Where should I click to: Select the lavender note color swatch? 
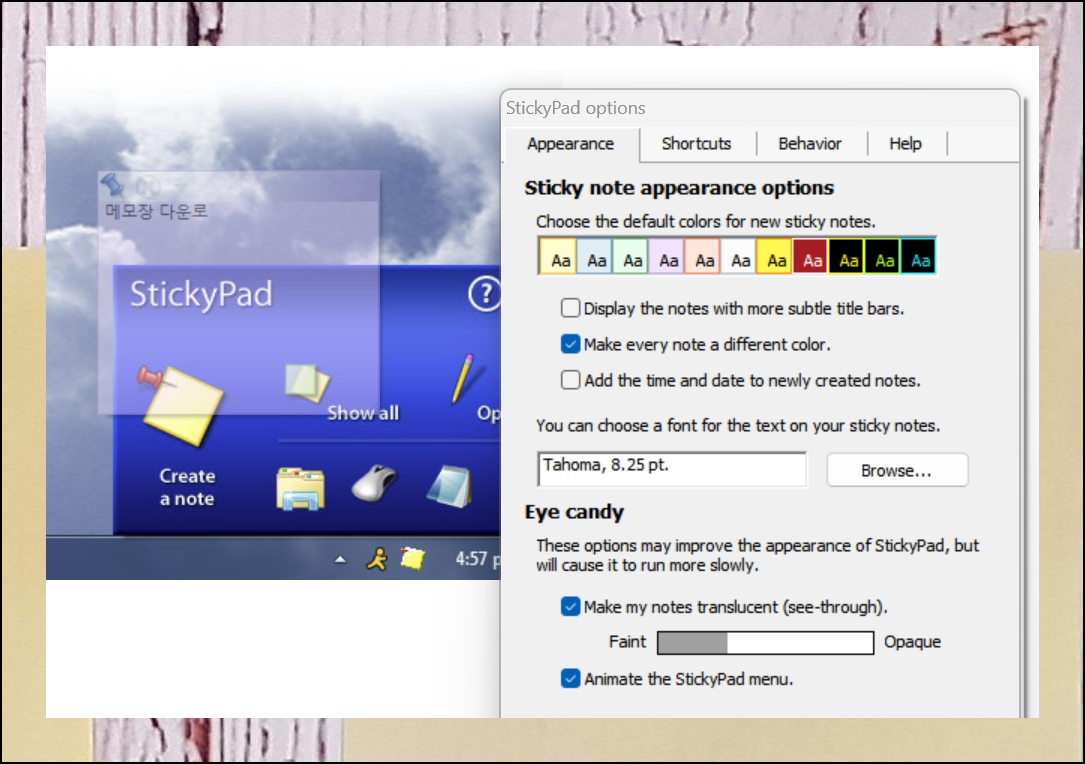(x=666, y=256)
